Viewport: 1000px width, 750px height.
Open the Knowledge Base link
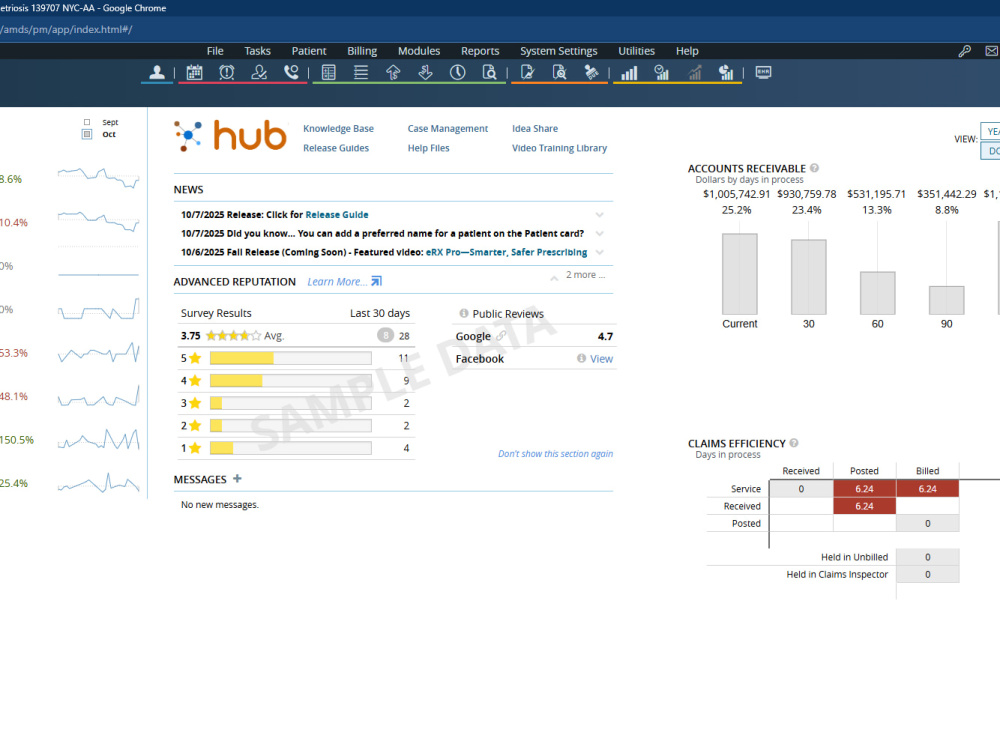click(x=339, y=128)
